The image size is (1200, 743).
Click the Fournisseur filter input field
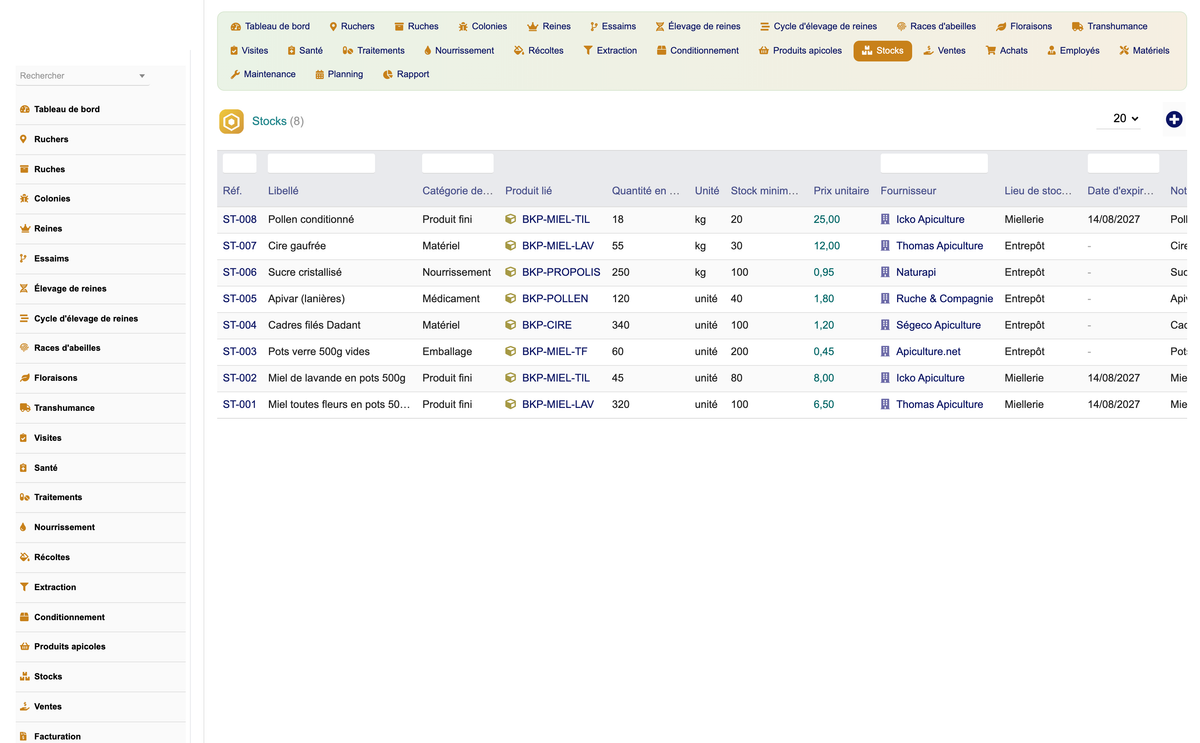click(934, 163)
